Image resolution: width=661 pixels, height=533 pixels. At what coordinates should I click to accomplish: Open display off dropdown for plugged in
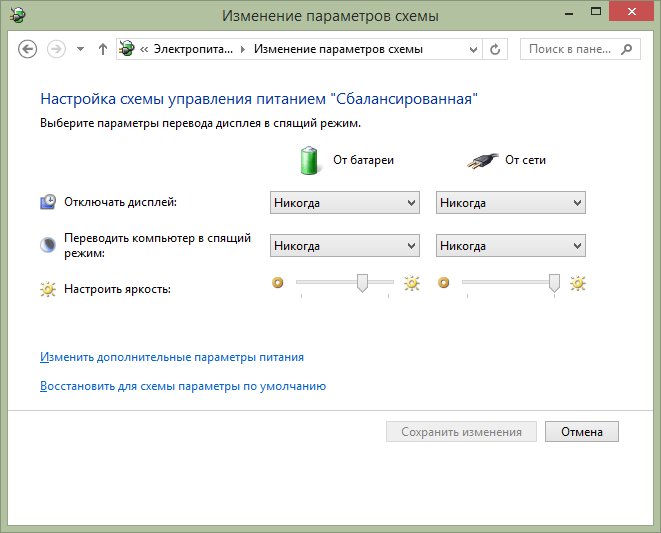(510, 203)
